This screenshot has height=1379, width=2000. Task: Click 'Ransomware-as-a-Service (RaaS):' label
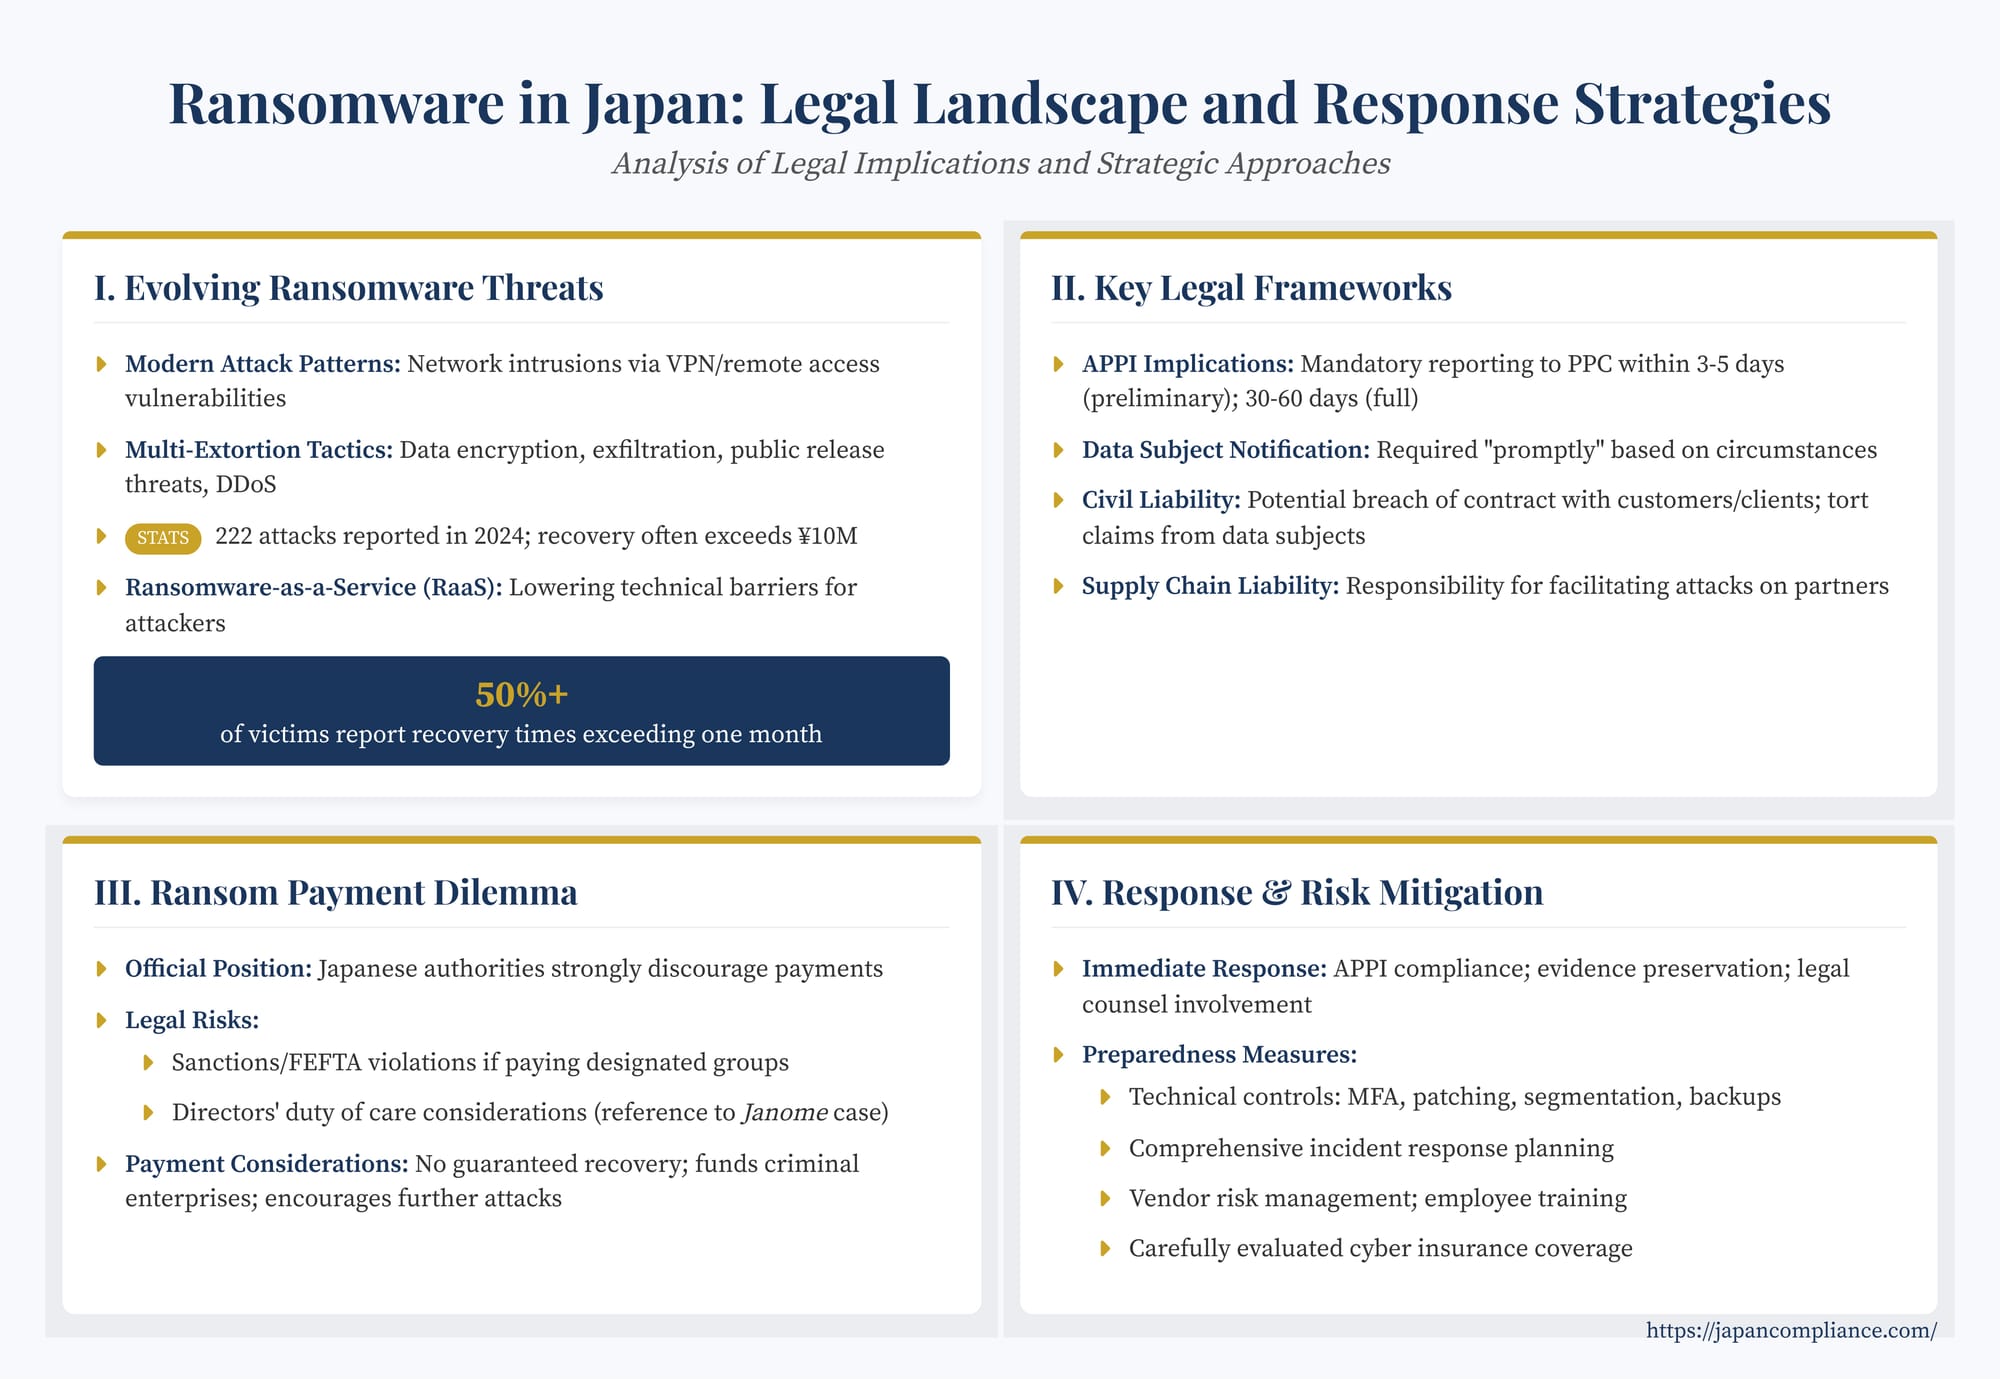pos(314,587)
